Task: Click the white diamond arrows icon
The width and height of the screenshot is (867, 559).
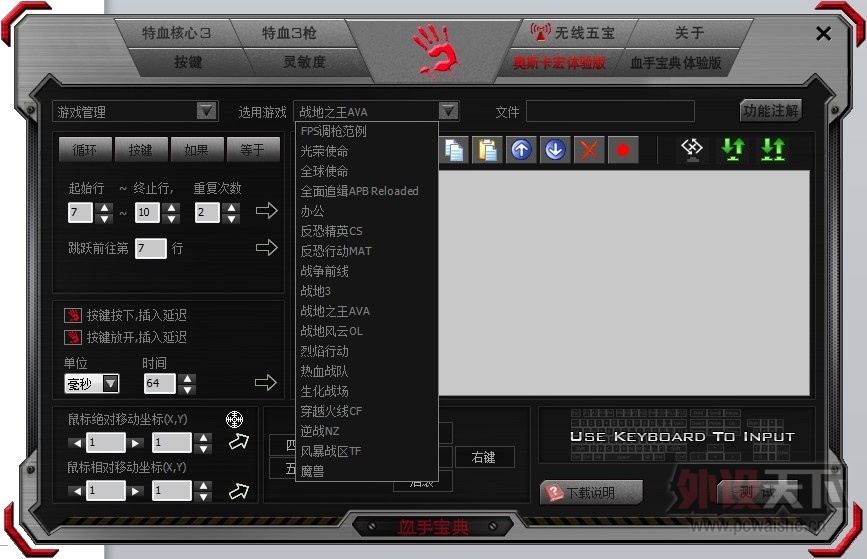Action: click(692, 149)
